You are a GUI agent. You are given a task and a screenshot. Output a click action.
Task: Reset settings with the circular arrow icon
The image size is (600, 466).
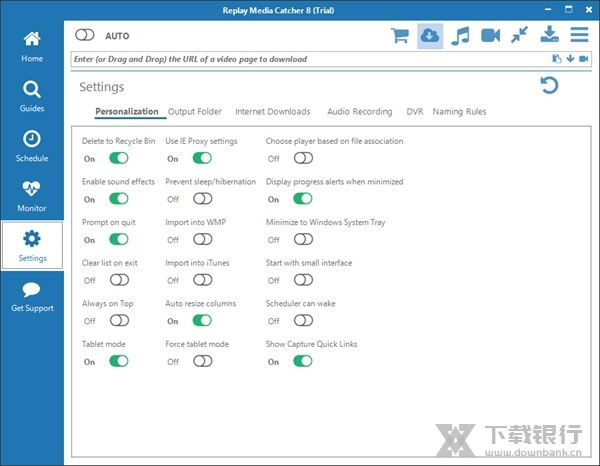[548, 87]
